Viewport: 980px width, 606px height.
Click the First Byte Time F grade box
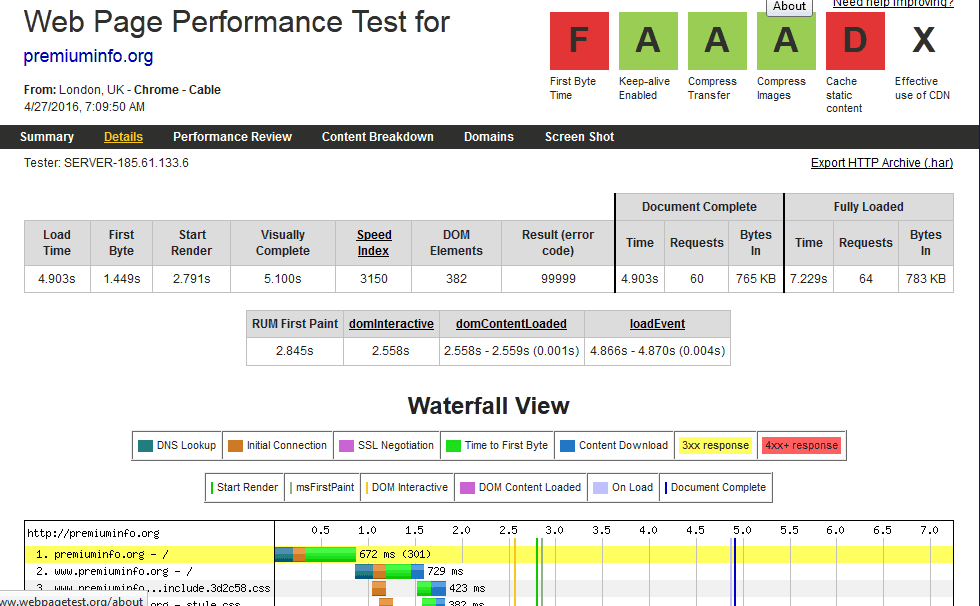[x=579, y=41]
